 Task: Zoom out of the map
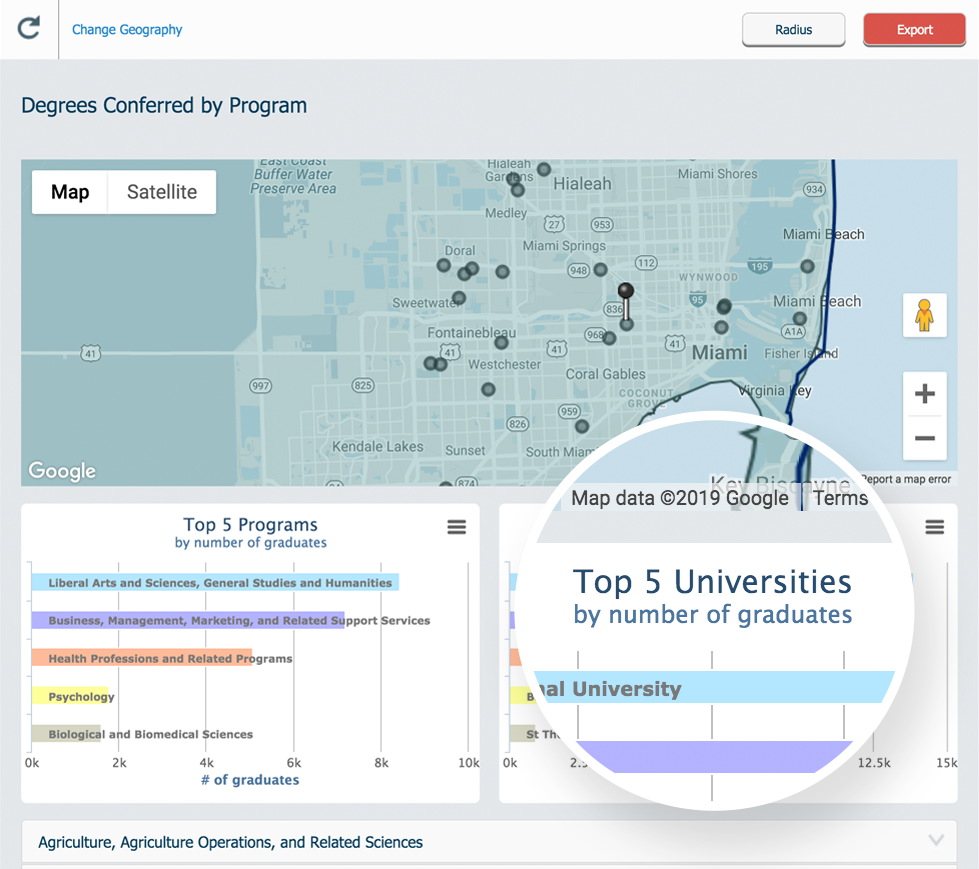[924, 438]
